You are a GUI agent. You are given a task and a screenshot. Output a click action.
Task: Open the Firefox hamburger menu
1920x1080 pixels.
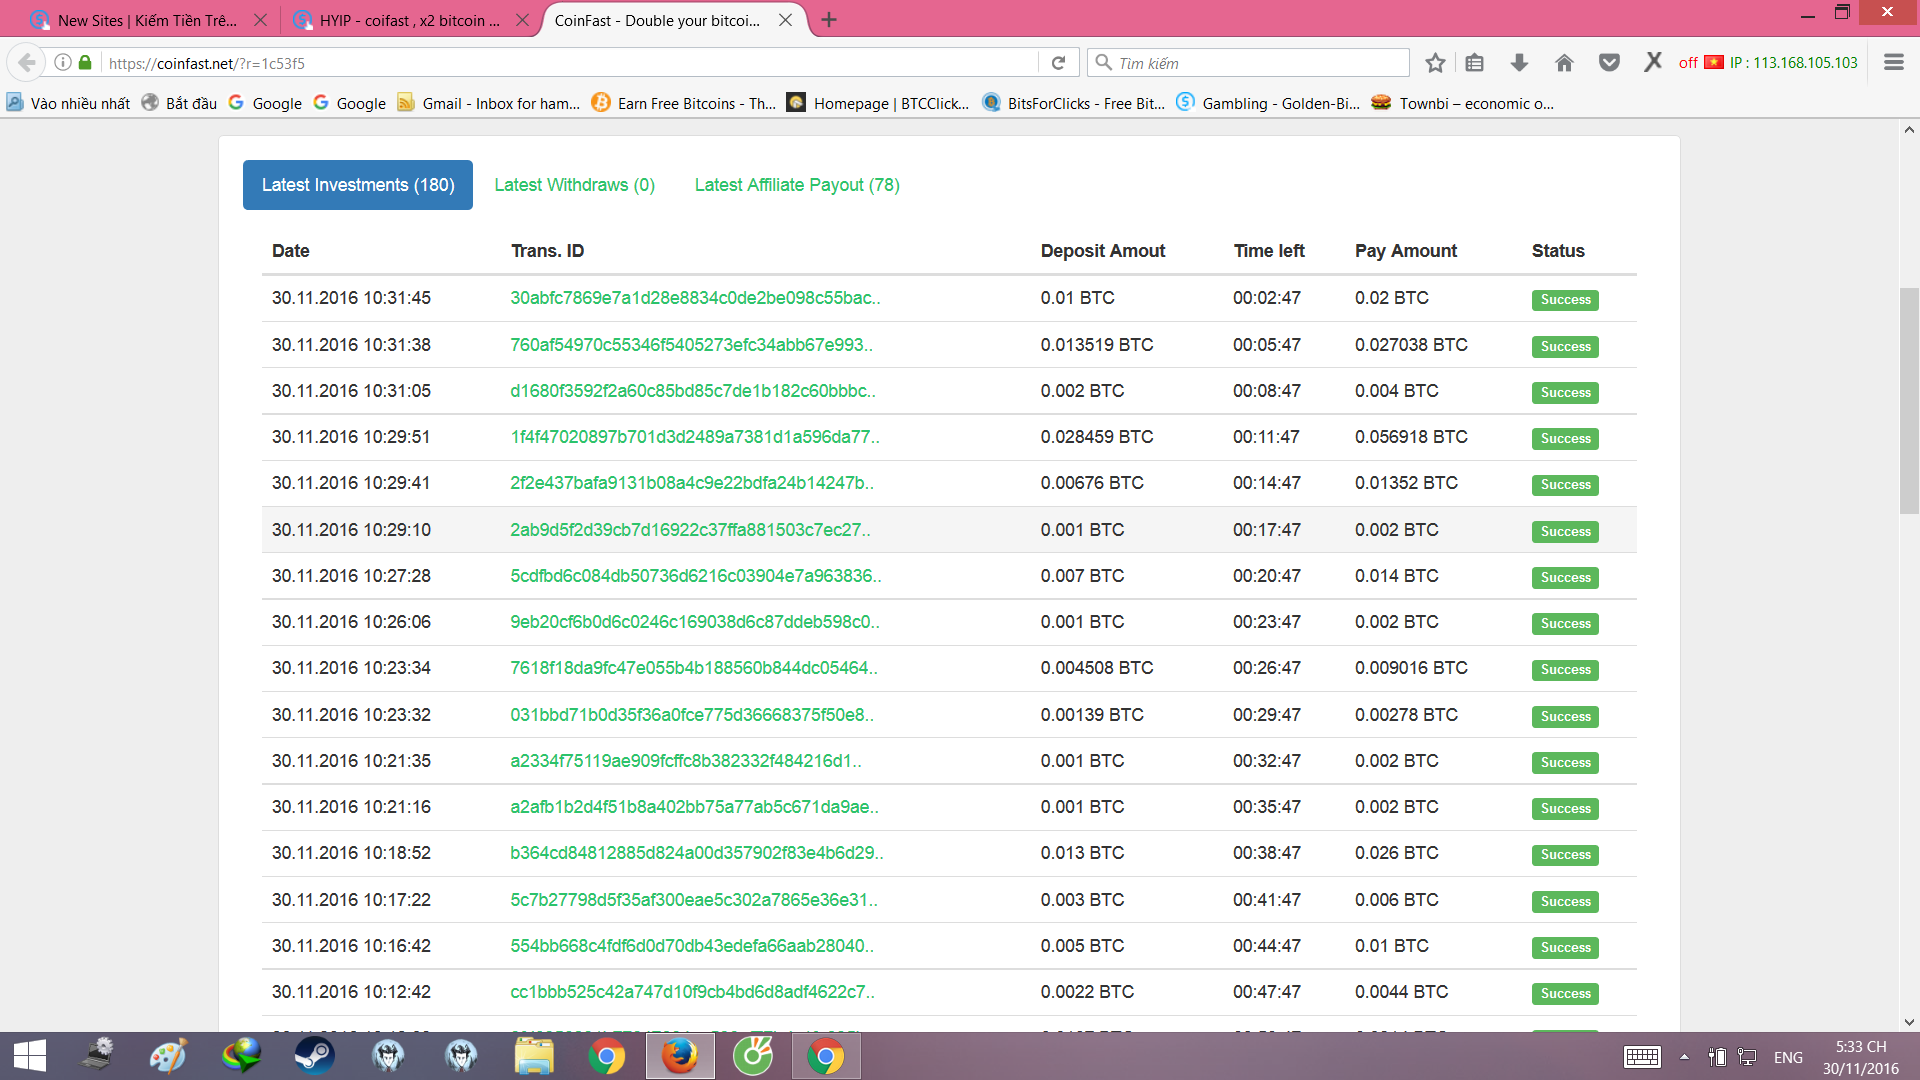[x=1893, y=63]
